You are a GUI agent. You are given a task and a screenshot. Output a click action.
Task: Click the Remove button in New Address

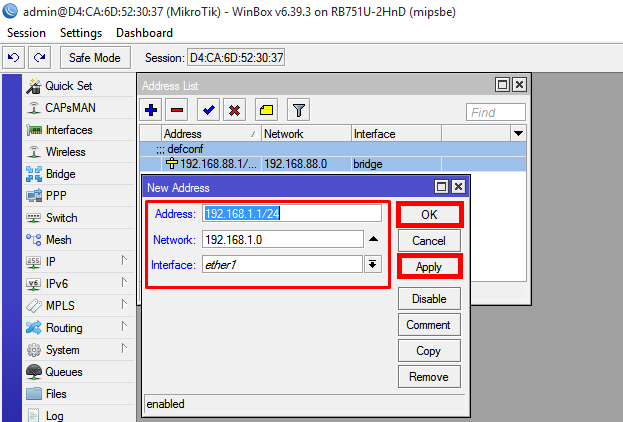(429, 377)
